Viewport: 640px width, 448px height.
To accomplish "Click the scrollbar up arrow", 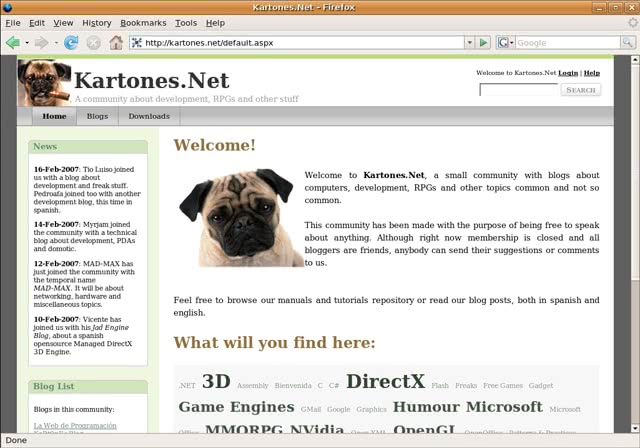I will point(635,60).
